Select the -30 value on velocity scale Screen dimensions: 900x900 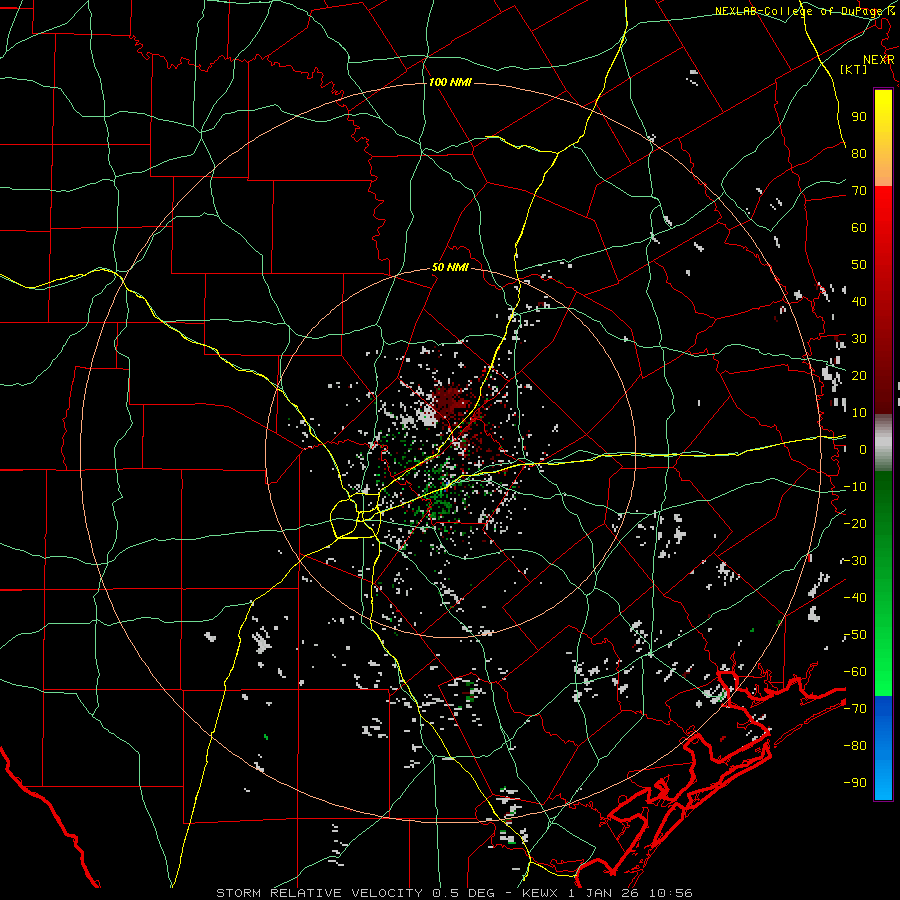coord(855,561)
